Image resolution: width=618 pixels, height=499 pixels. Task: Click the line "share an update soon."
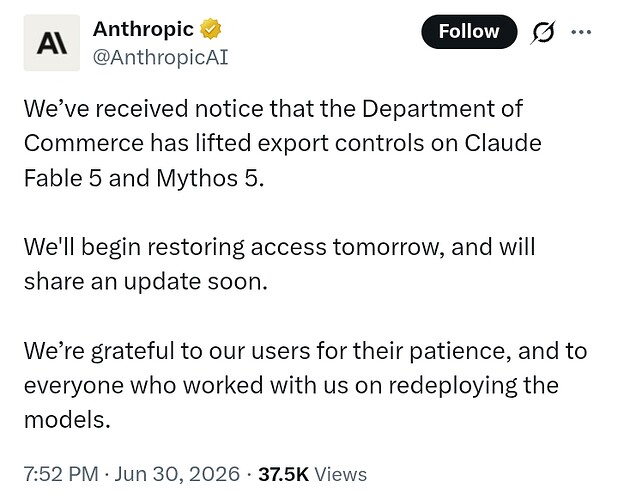point(146,282)
